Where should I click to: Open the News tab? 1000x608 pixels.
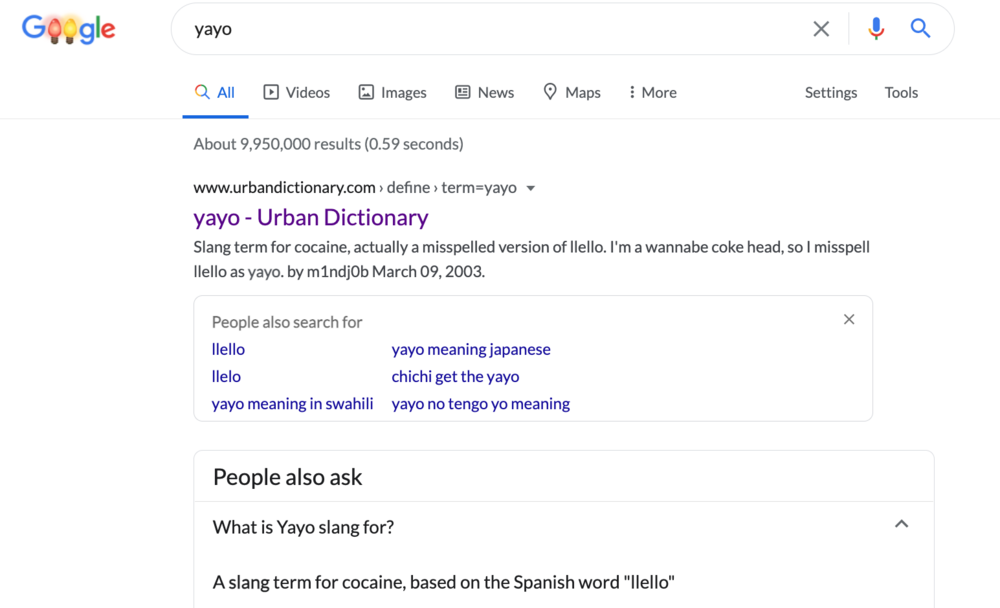[x=485, y=93]
